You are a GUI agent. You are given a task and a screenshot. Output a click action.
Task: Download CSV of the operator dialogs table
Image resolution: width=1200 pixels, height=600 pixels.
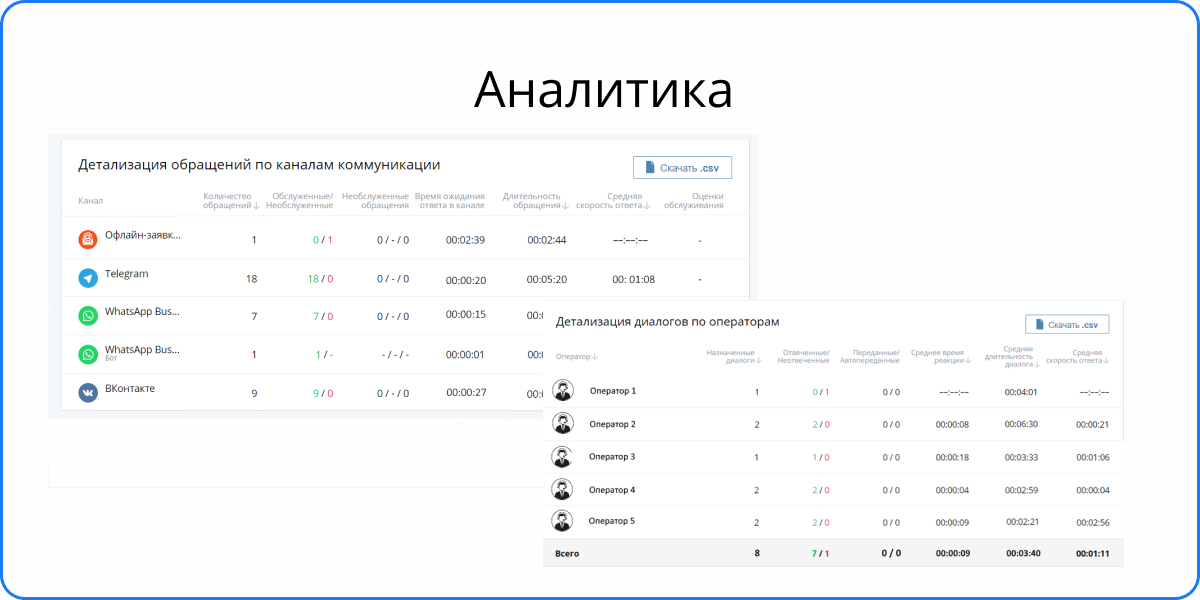coord(1067,325)
